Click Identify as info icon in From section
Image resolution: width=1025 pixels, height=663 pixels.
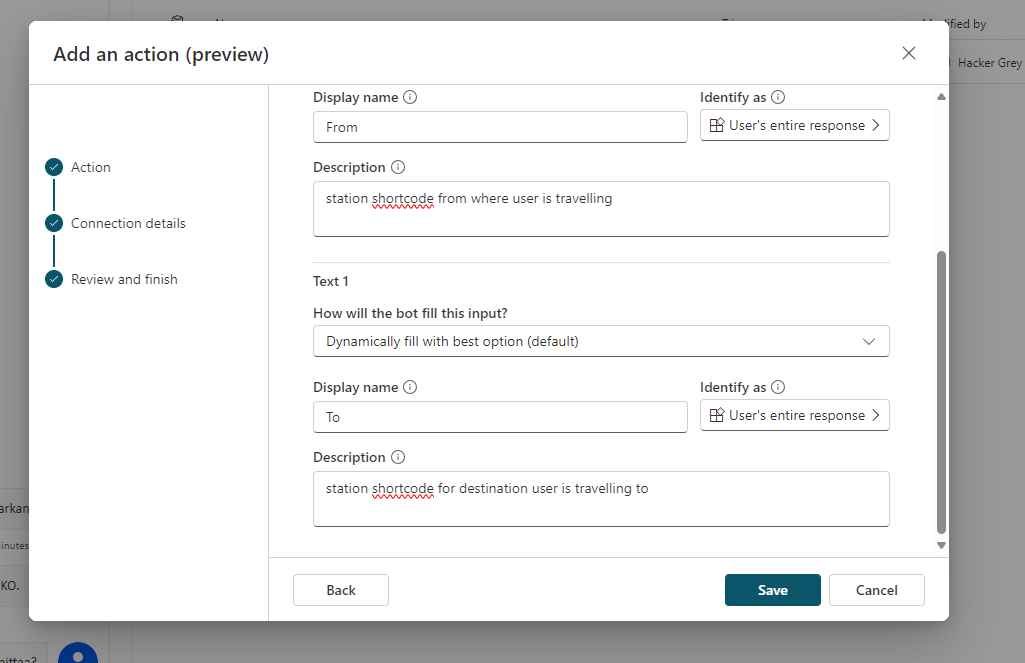pyautogui.click(x=778, y=98)
